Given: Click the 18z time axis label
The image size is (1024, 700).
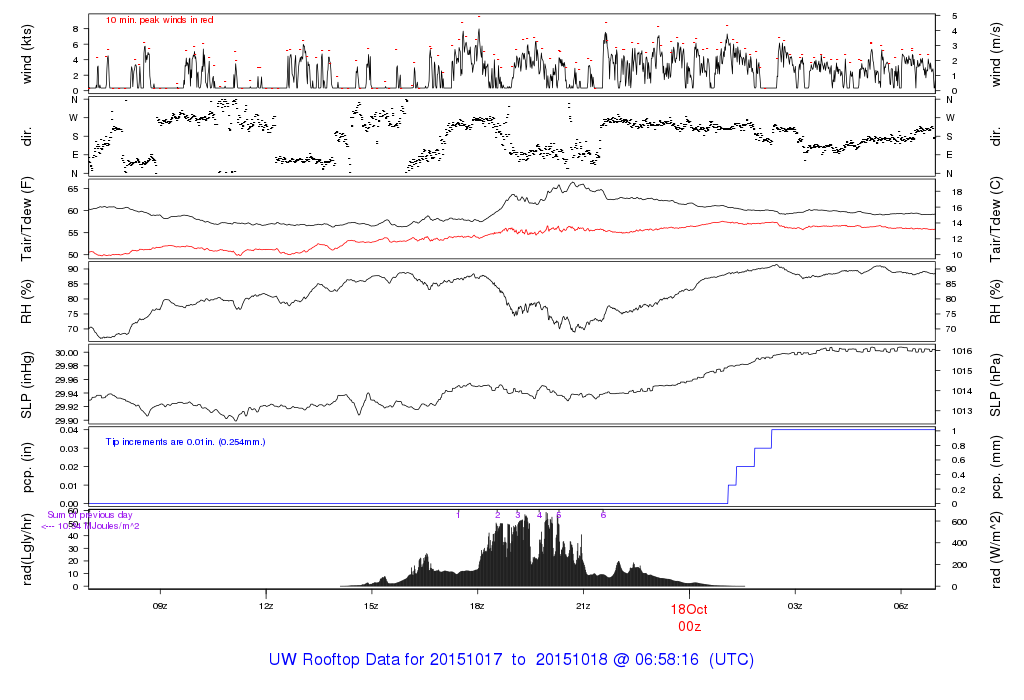Looking at the screenshot, I should click(478, 606).
